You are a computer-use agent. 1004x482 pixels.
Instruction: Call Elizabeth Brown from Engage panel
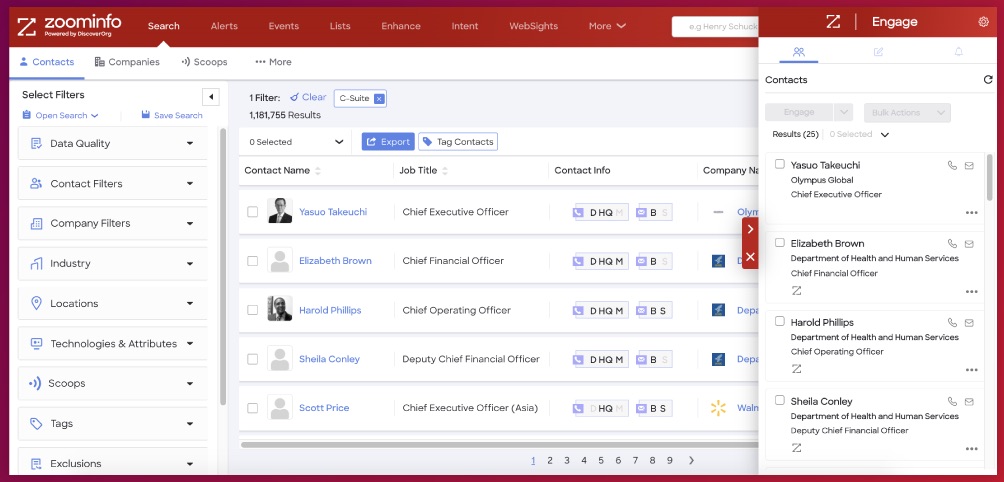[x=952, y=244]
